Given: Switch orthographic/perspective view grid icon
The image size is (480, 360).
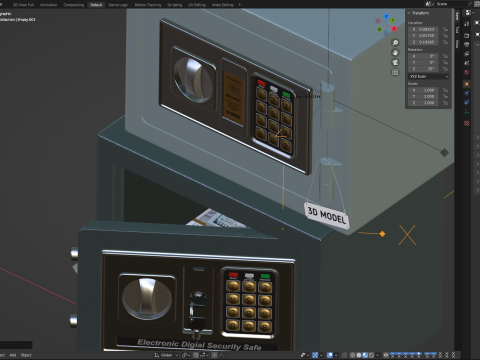Looking at the screenshot, I should point(395,72).
